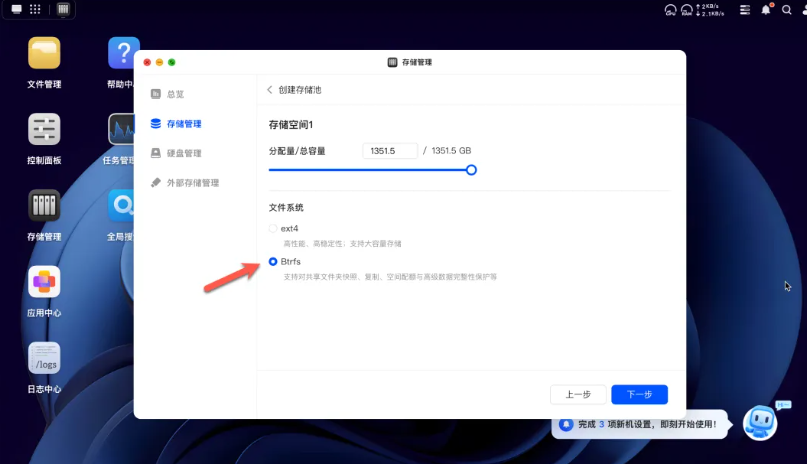Minimize the 存储管理 window with yellow button
The image size is (807, 464).
pos(160,62)
